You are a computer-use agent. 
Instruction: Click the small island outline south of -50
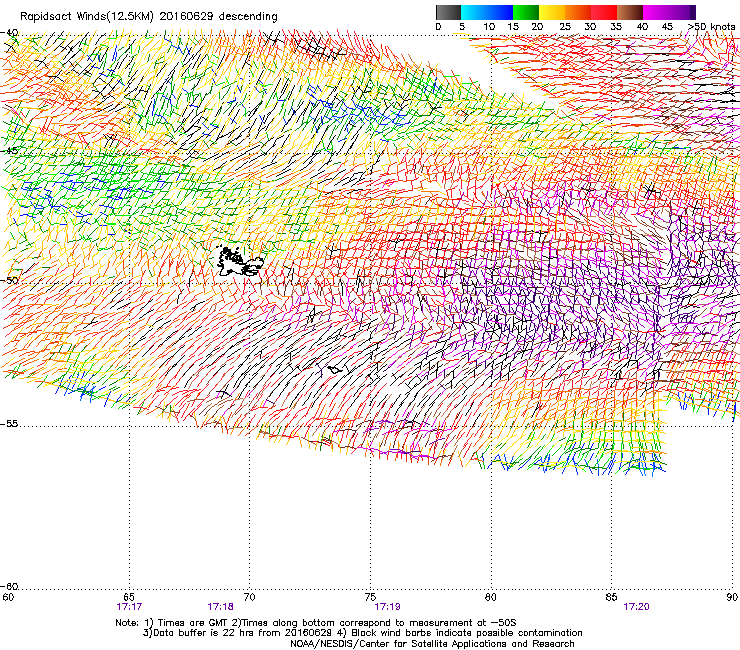(x=335, y=370)
